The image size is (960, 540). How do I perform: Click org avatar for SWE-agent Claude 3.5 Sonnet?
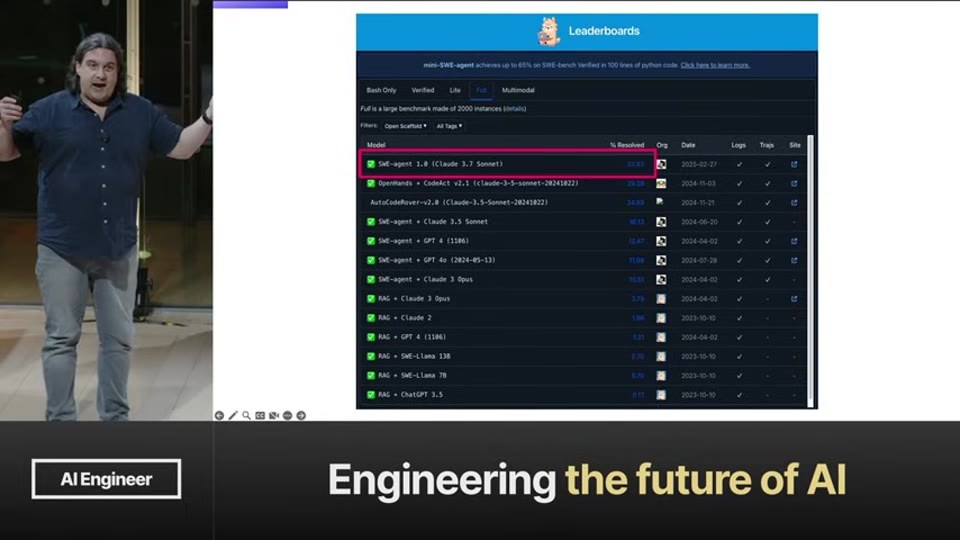click(x=661, y=222)
